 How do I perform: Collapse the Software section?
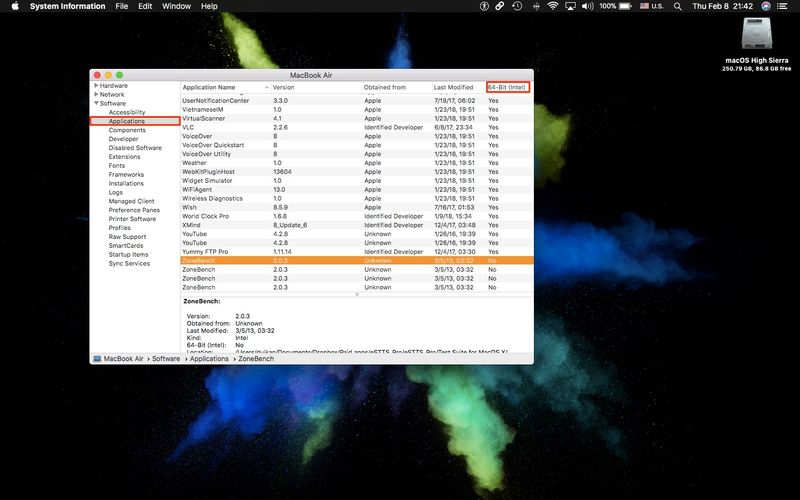[x=96, y=103]
